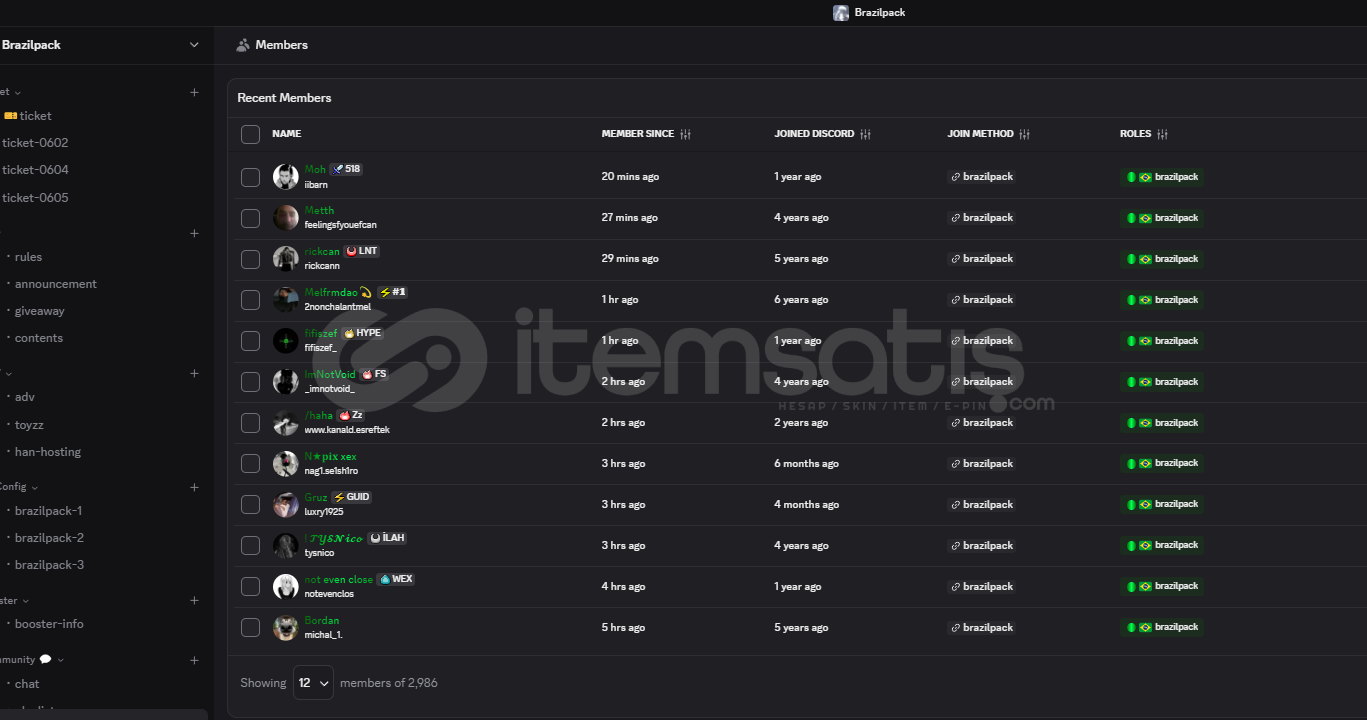
Task: Click the username text feelingsfyouefcan
Action: point(340,225)
